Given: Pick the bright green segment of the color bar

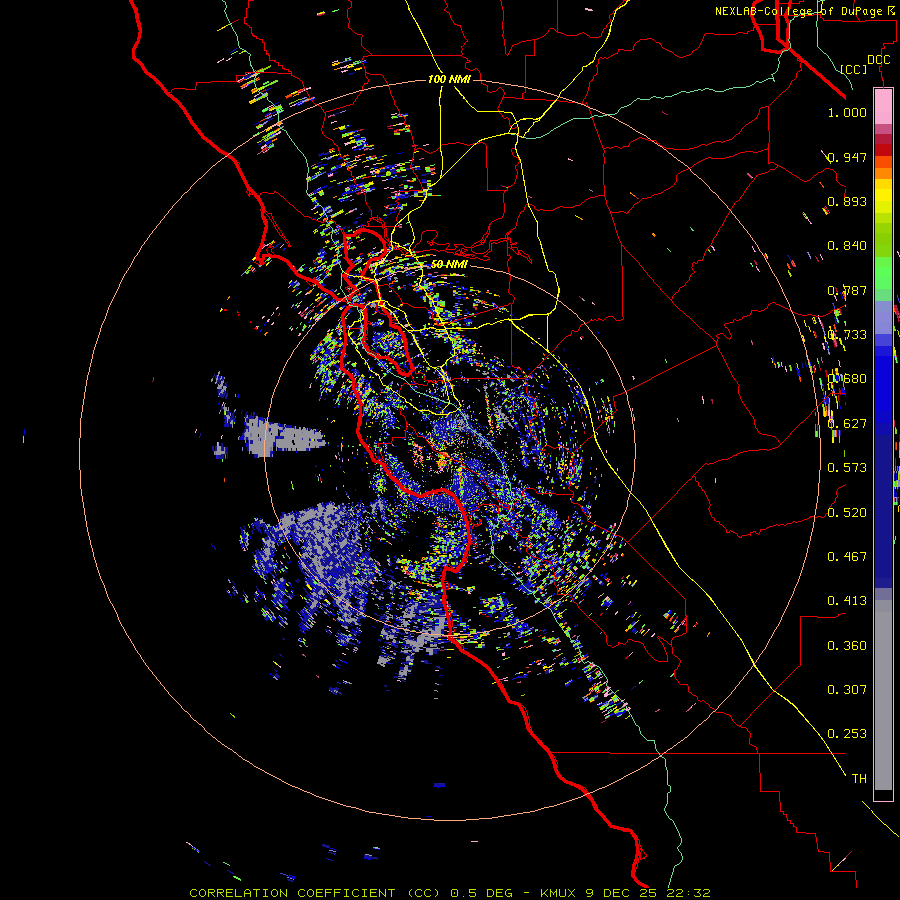Looking at the screenshot, I should point(883,273).
